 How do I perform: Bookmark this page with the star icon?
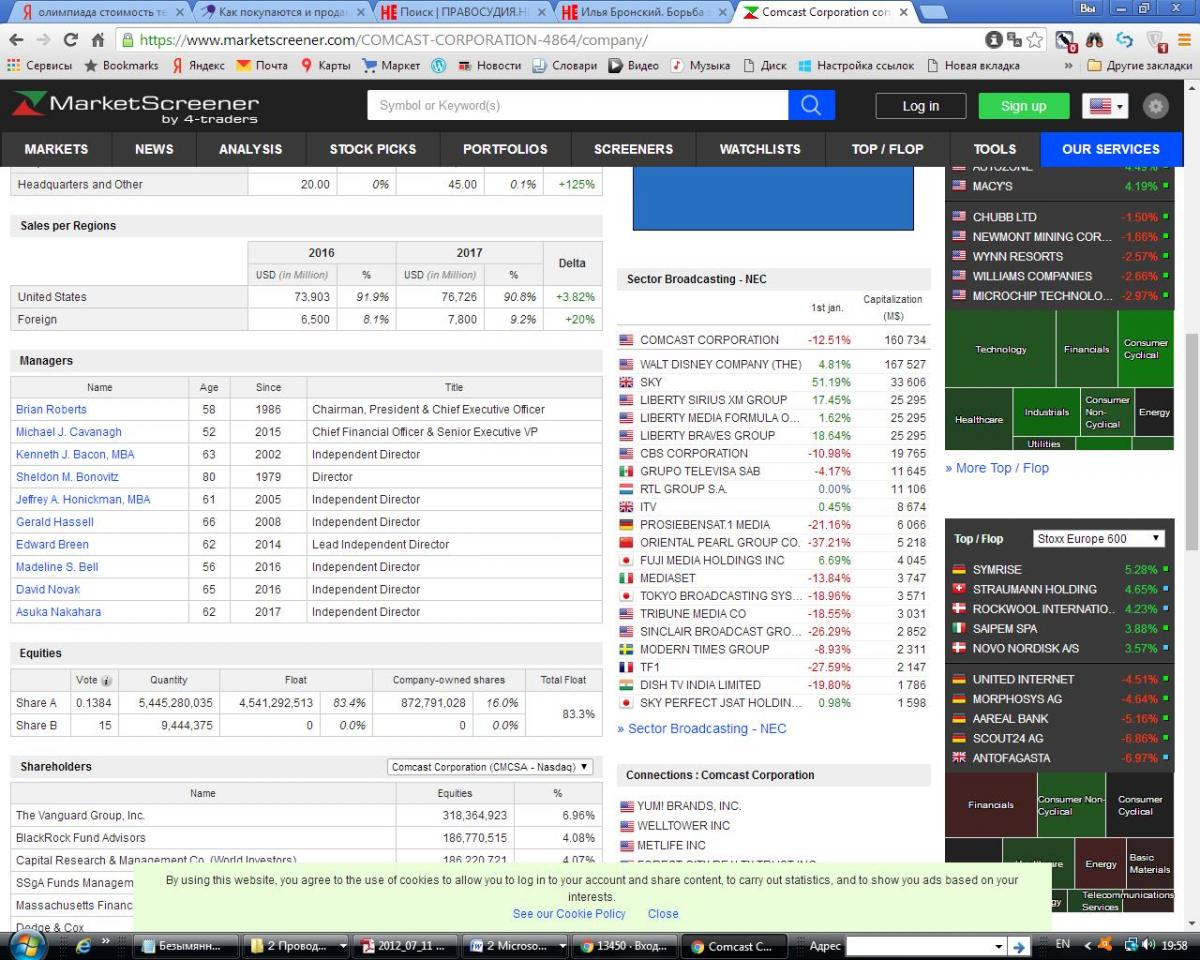tap(1035, 41)
